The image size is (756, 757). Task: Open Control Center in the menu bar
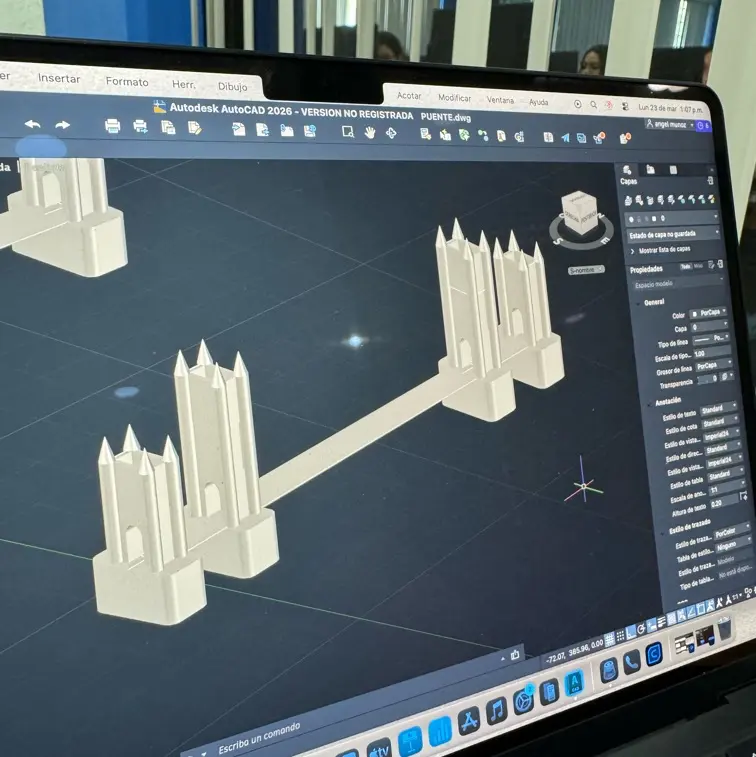(625, 106)
